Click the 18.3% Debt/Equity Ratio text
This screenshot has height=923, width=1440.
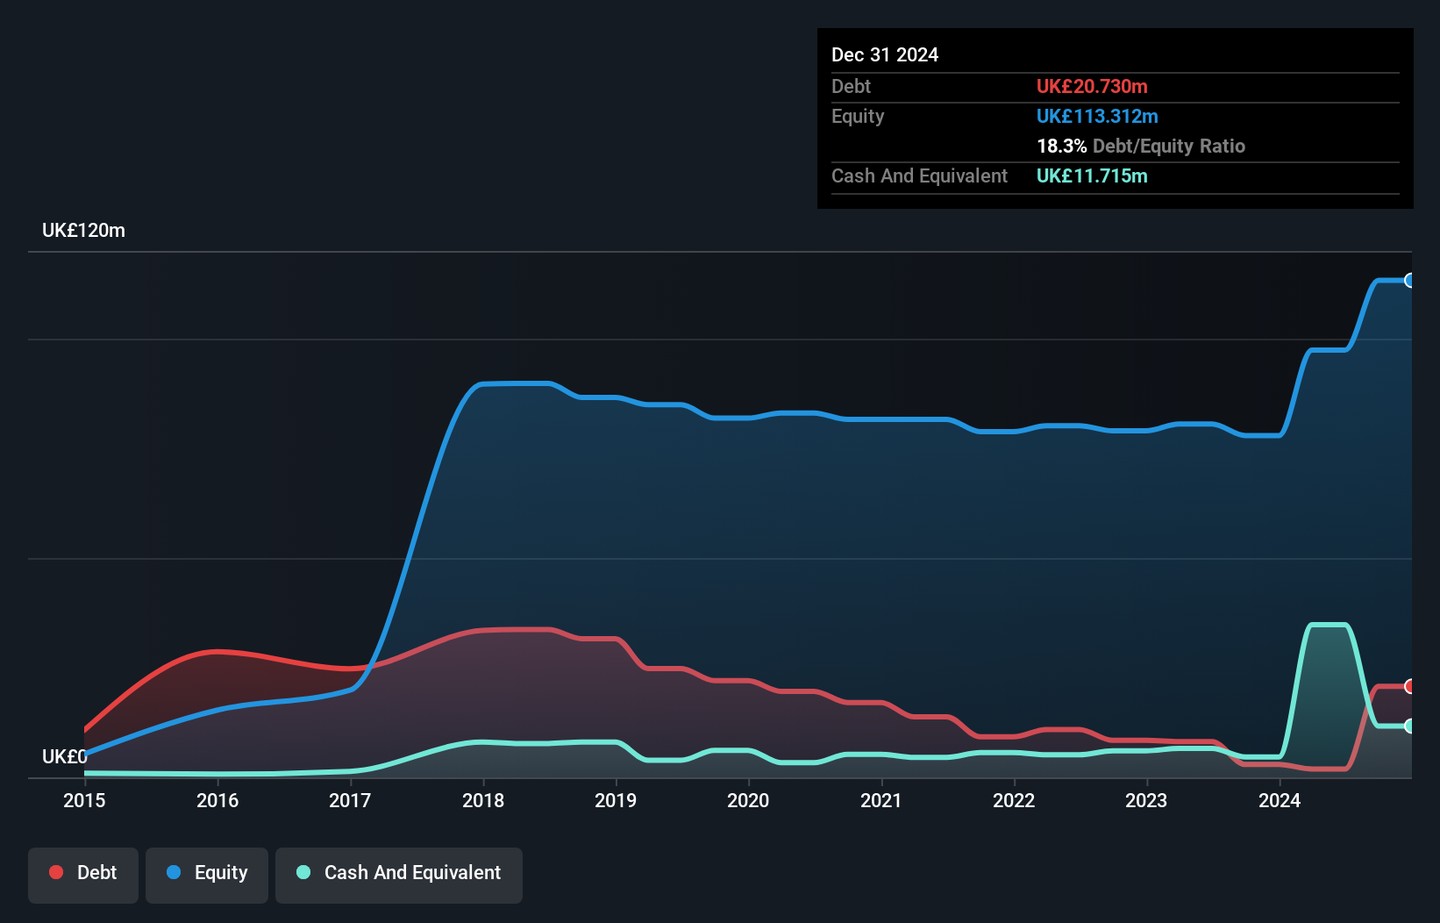tap(1140, 146)
